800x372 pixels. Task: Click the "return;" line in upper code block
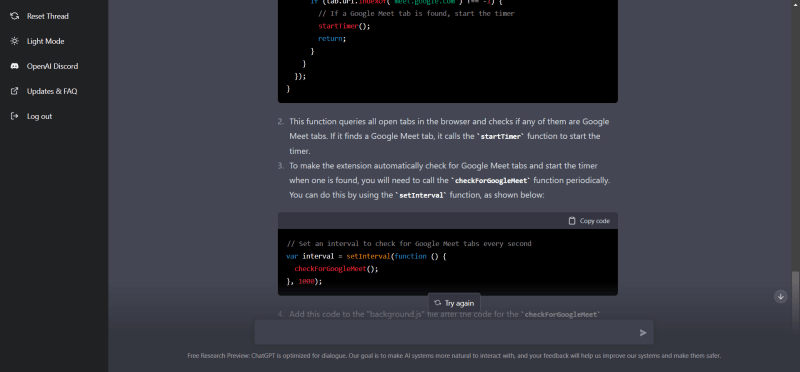332,38
